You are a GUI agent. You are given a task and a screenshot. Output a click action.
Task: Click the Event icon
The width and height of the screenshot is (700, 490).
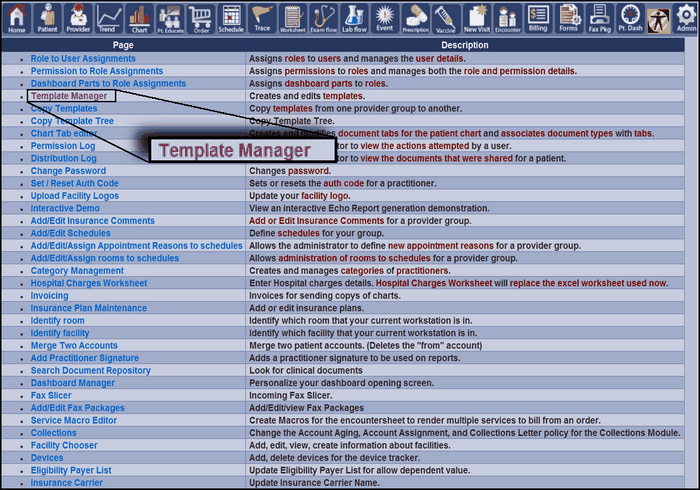[384, 18]
